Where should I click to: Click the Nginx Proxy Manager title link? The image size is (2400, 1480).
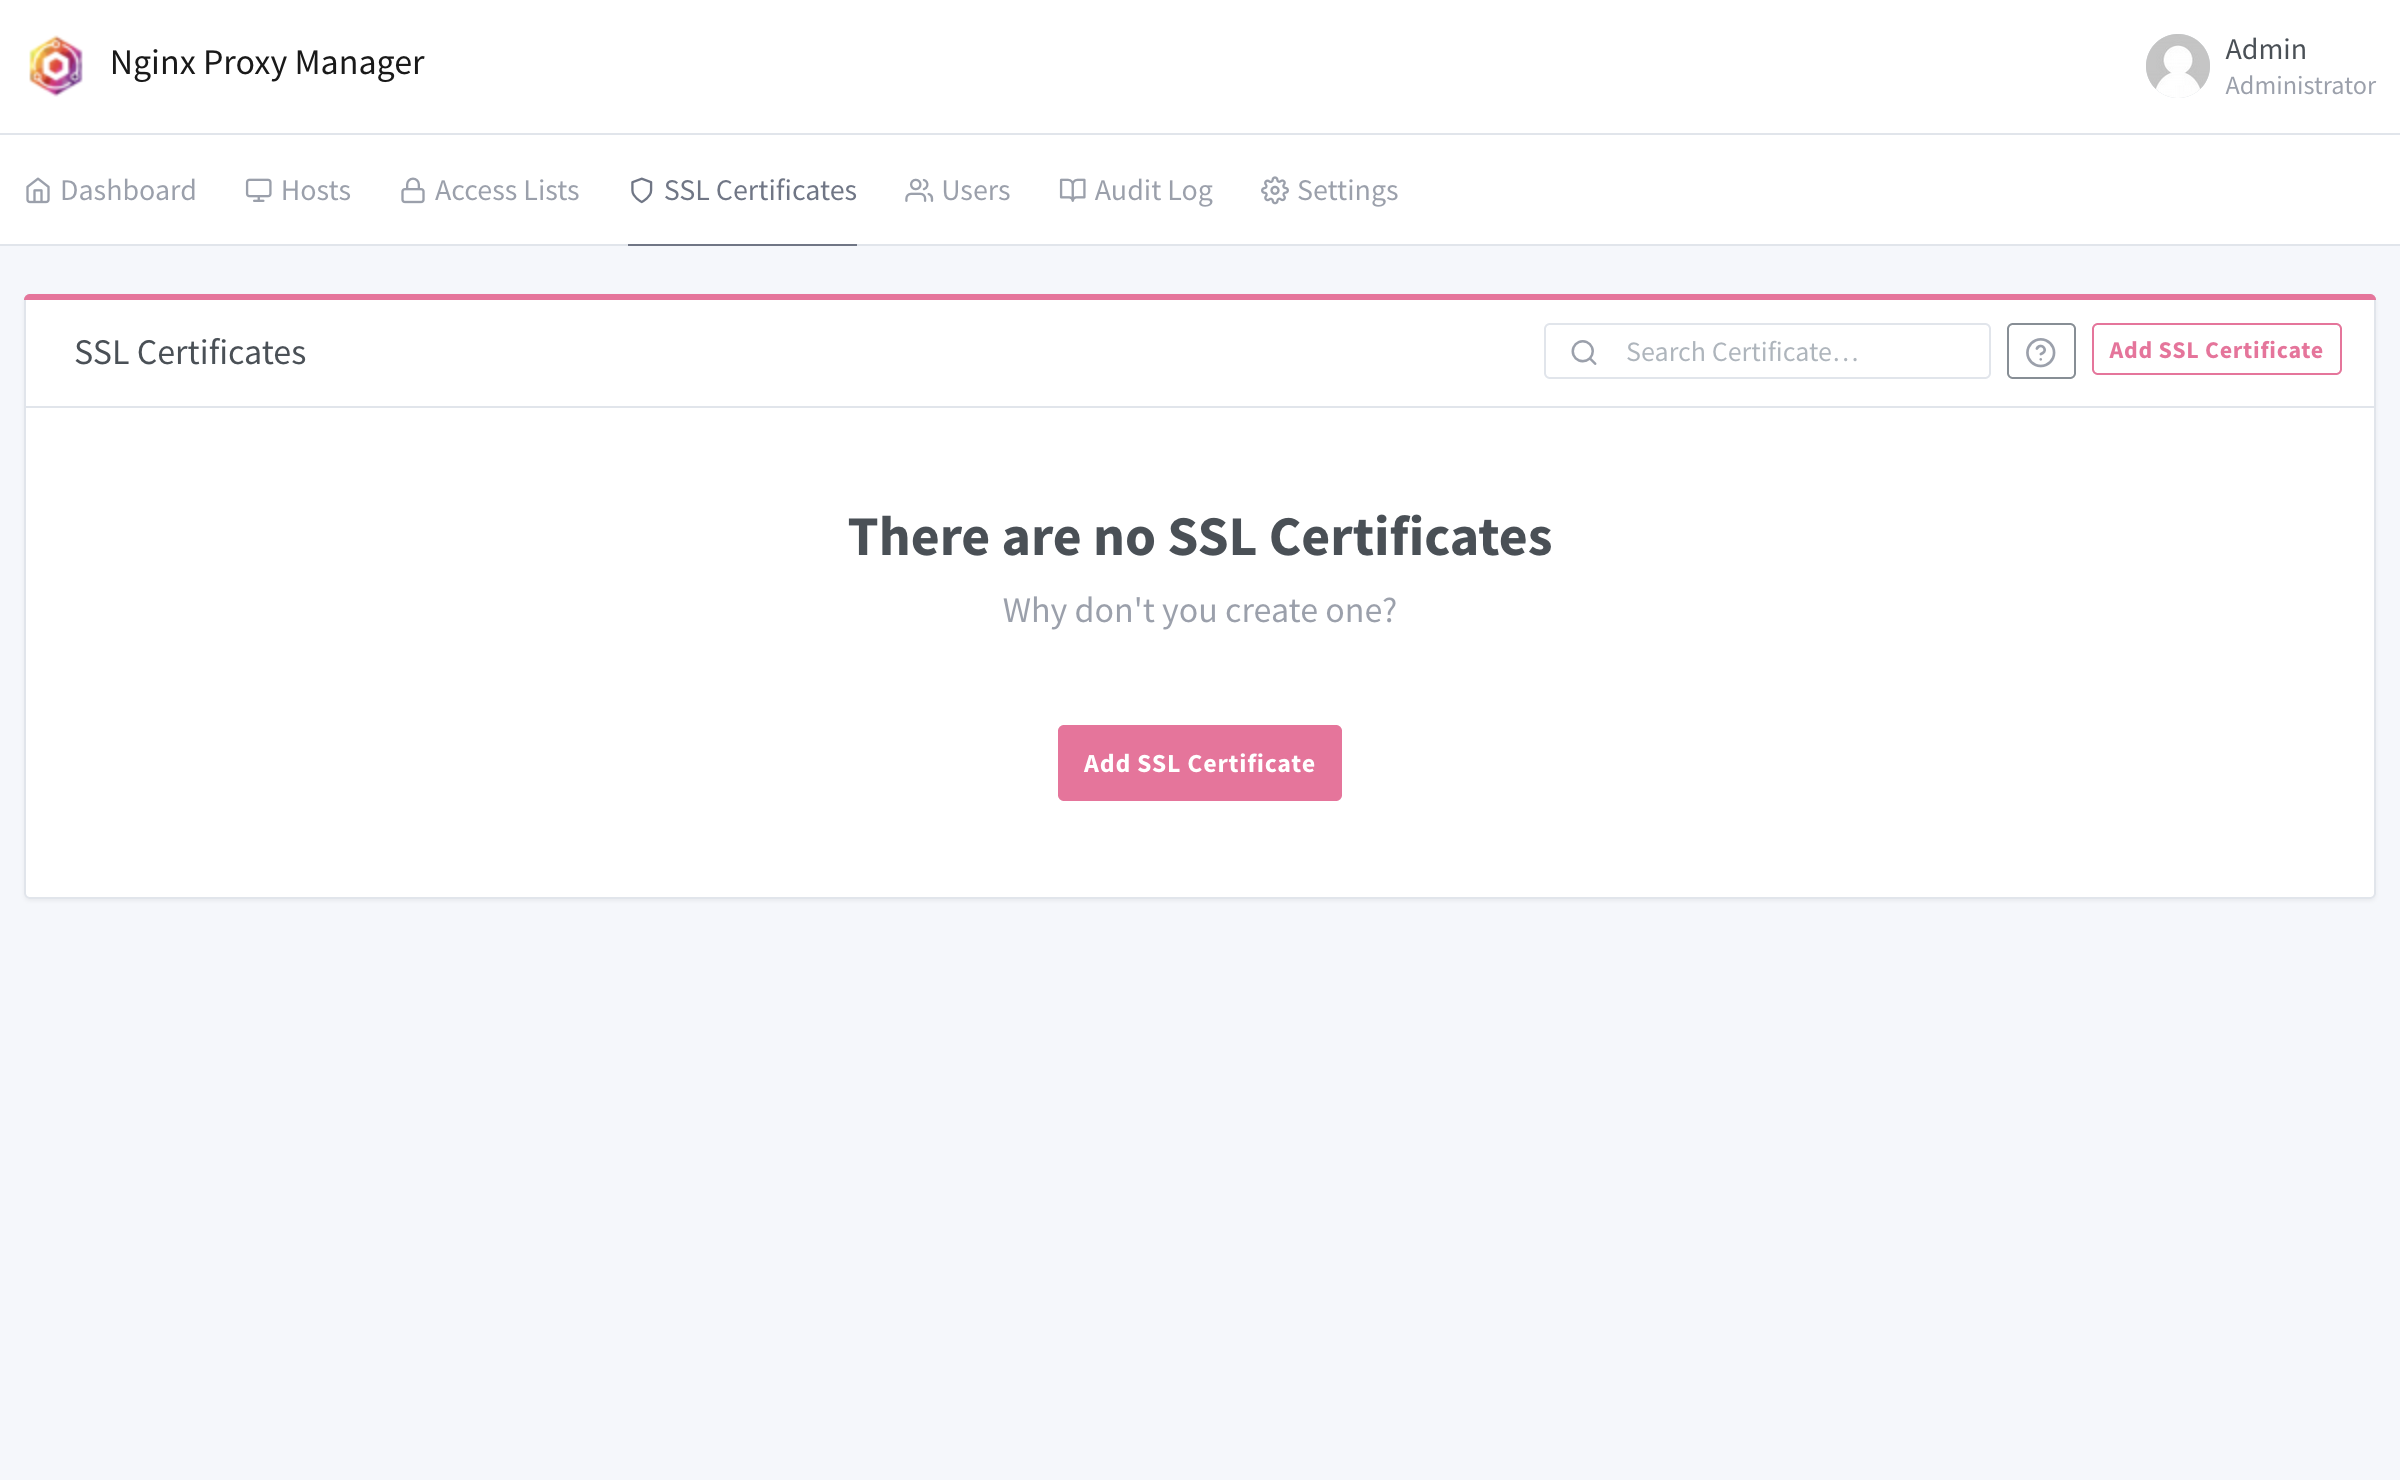coord(267,62)
